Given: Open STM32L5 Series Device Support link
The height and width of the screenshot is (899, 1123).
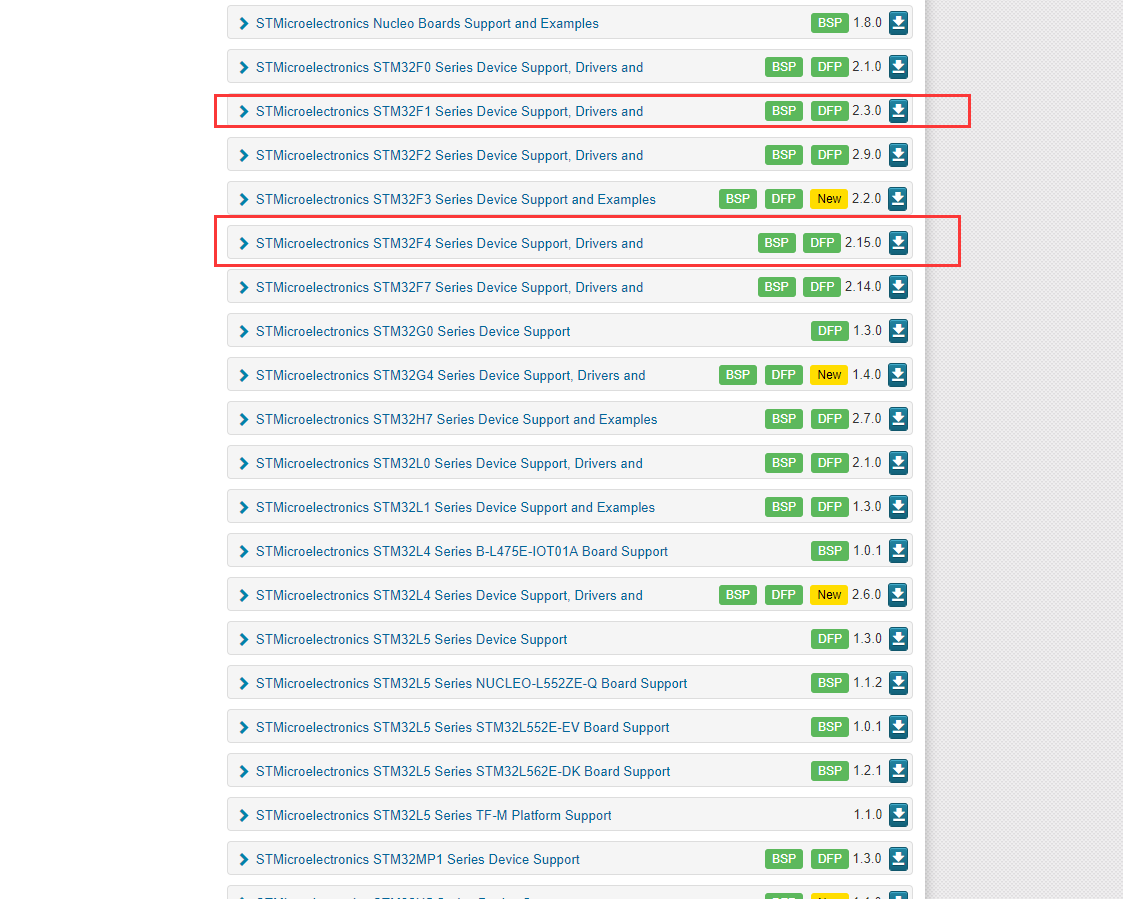Looking at the screenshot, I should pyautogui.click(x=411, y=639).
